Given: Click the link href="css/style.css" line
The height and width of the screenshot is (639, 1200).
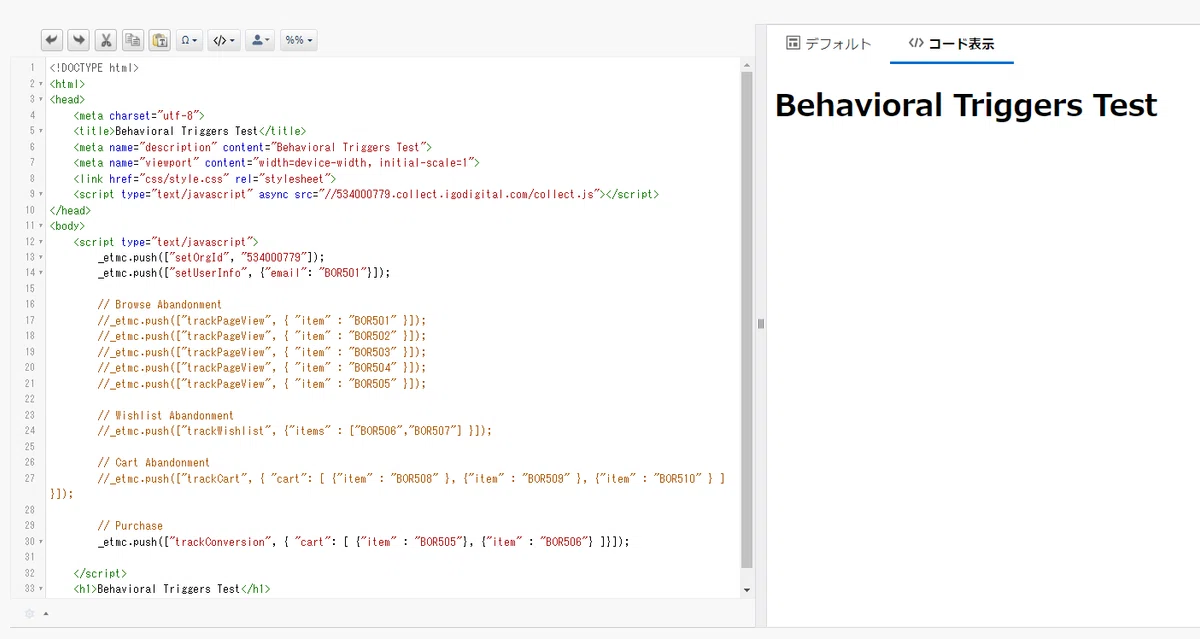Looking at the screenshot, I should (204, 179).
